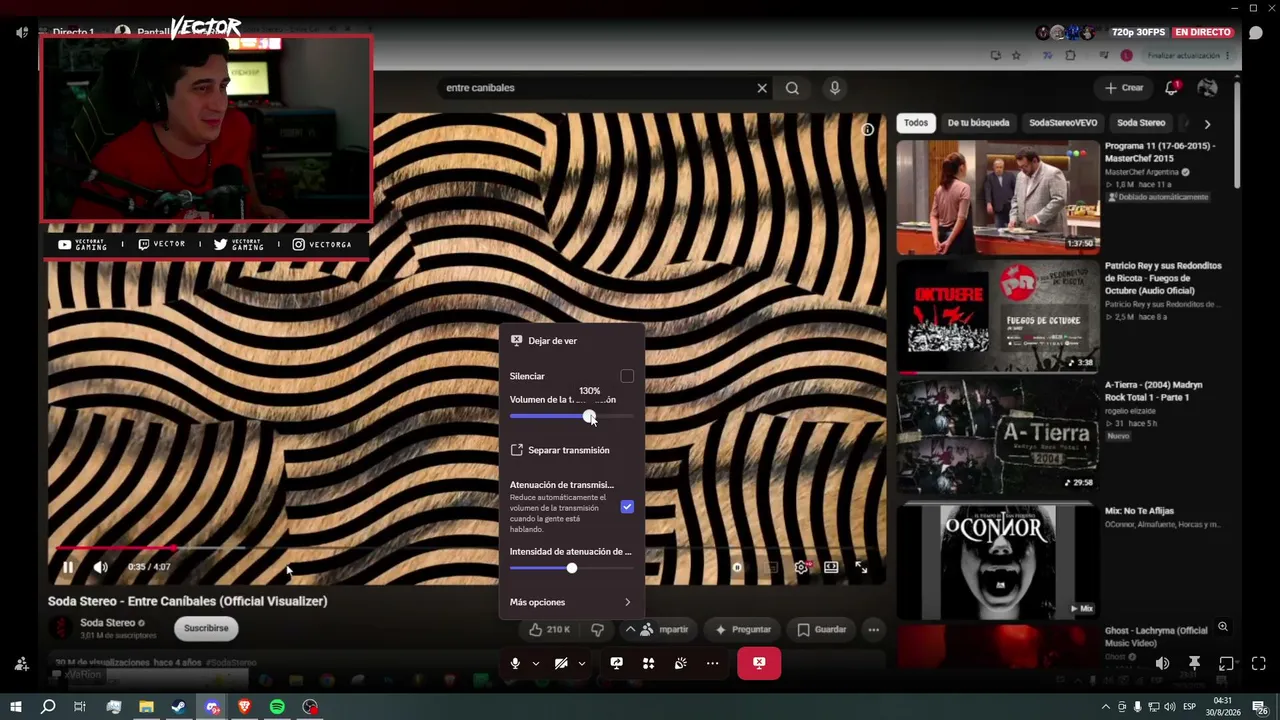Screen dimensions: 1280x720
Task: Mute the YouTube player volume icon
Action: (100, 567)
